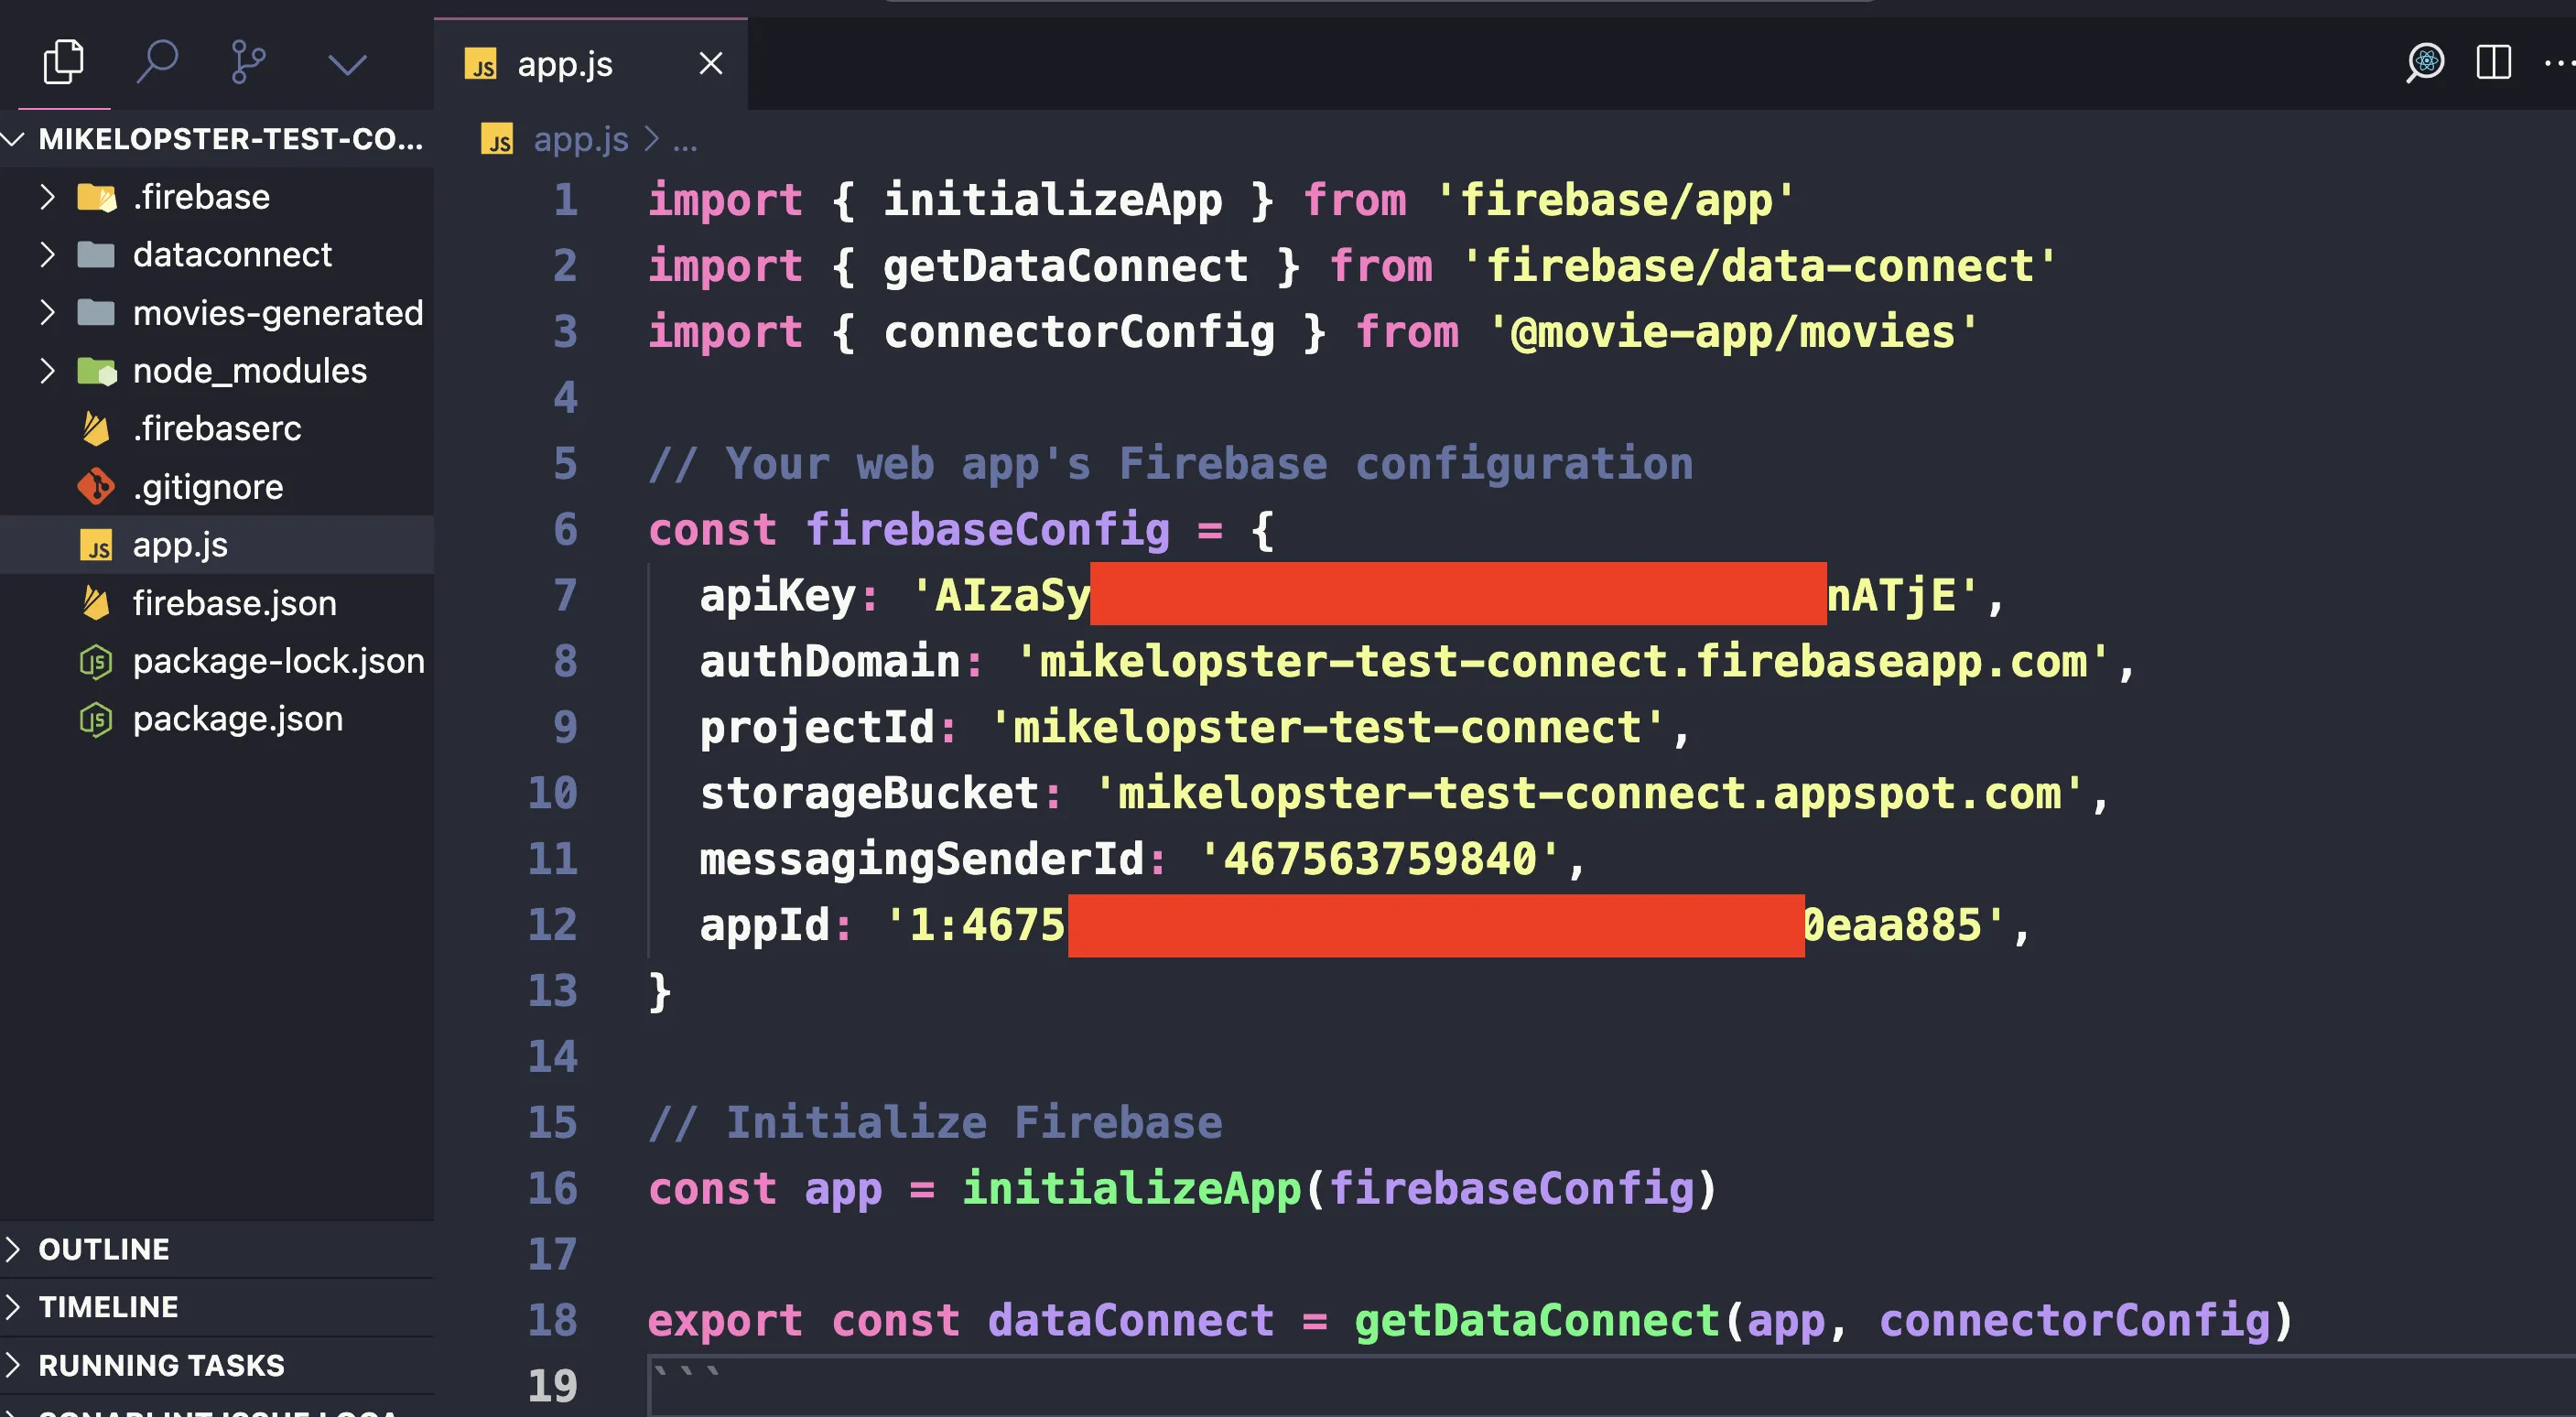Close the app.js editor tab

pyautogui.click(x=710, y=64)
